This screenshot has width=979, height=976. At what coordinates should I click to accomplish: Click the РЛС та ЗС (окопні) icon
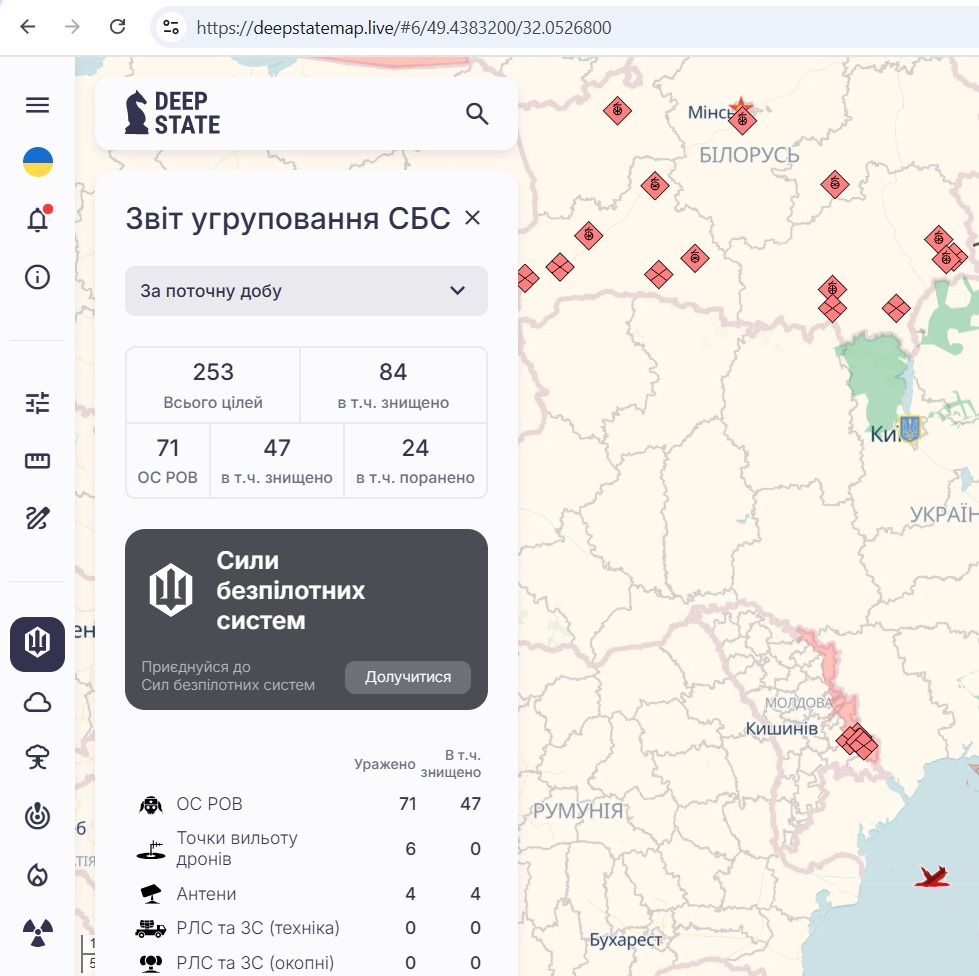coord(150,964)
